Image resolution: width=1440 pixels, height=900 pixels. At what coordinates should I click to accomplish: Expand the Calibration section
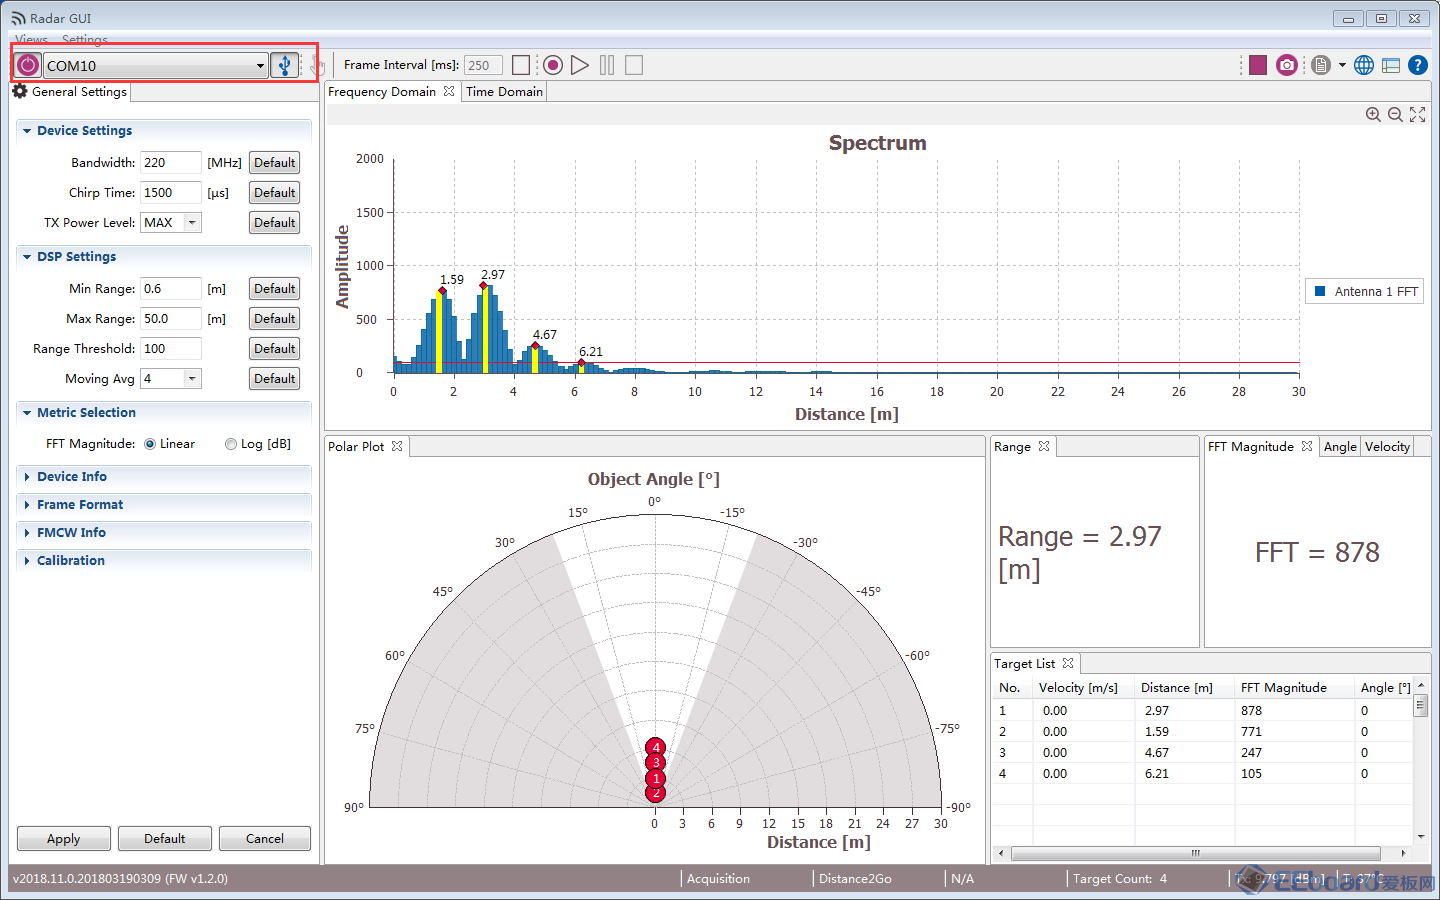[27, 561]
